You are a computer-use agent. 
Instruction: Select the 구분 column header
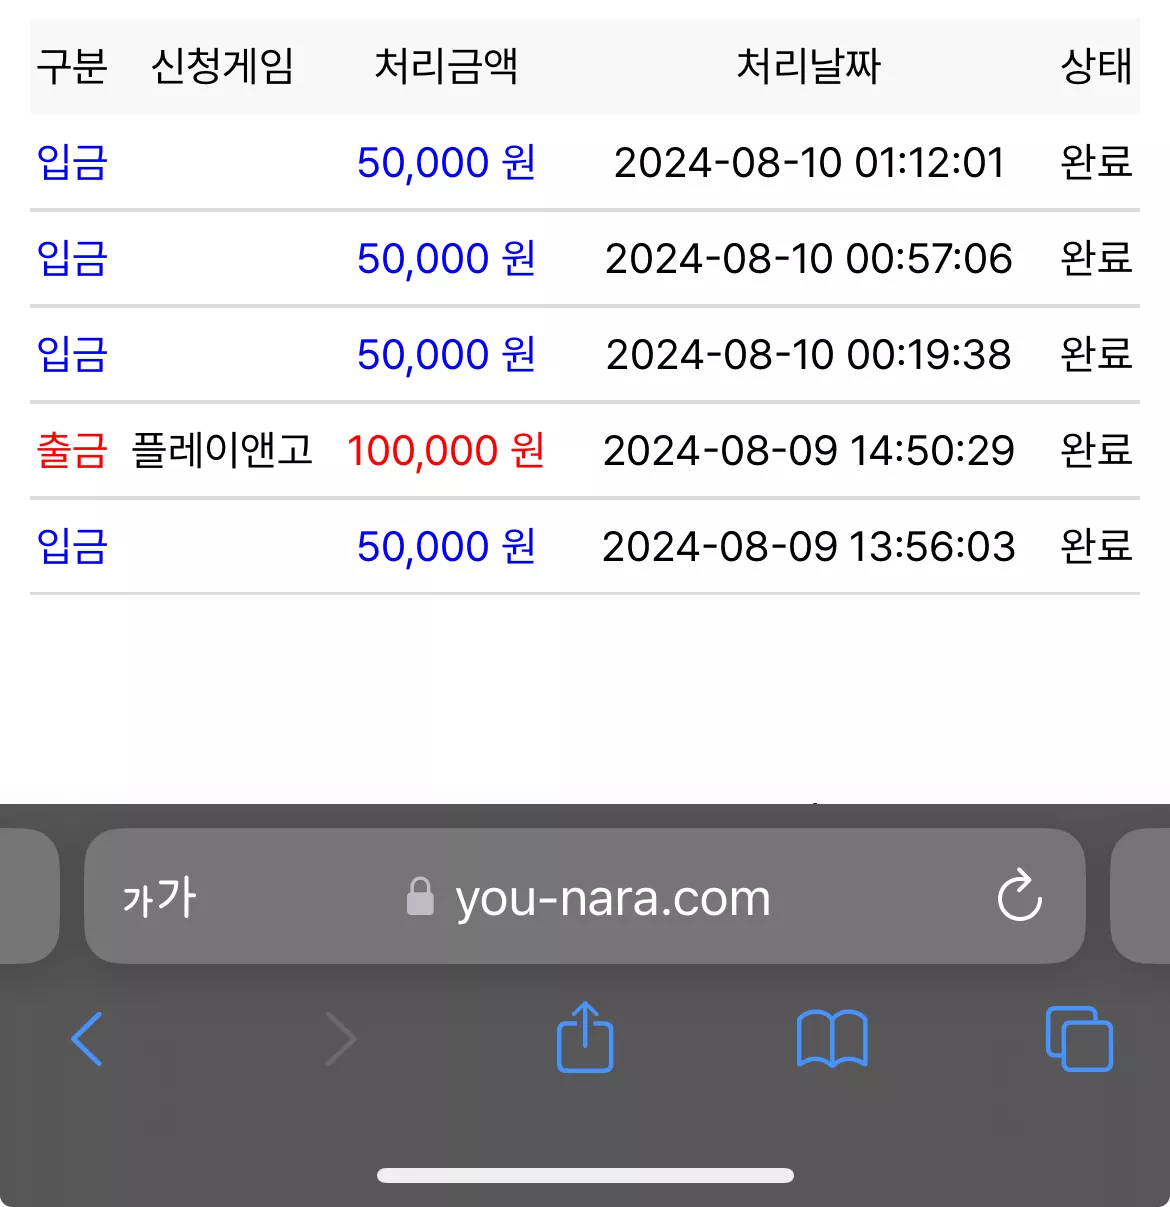pos(72,67)
